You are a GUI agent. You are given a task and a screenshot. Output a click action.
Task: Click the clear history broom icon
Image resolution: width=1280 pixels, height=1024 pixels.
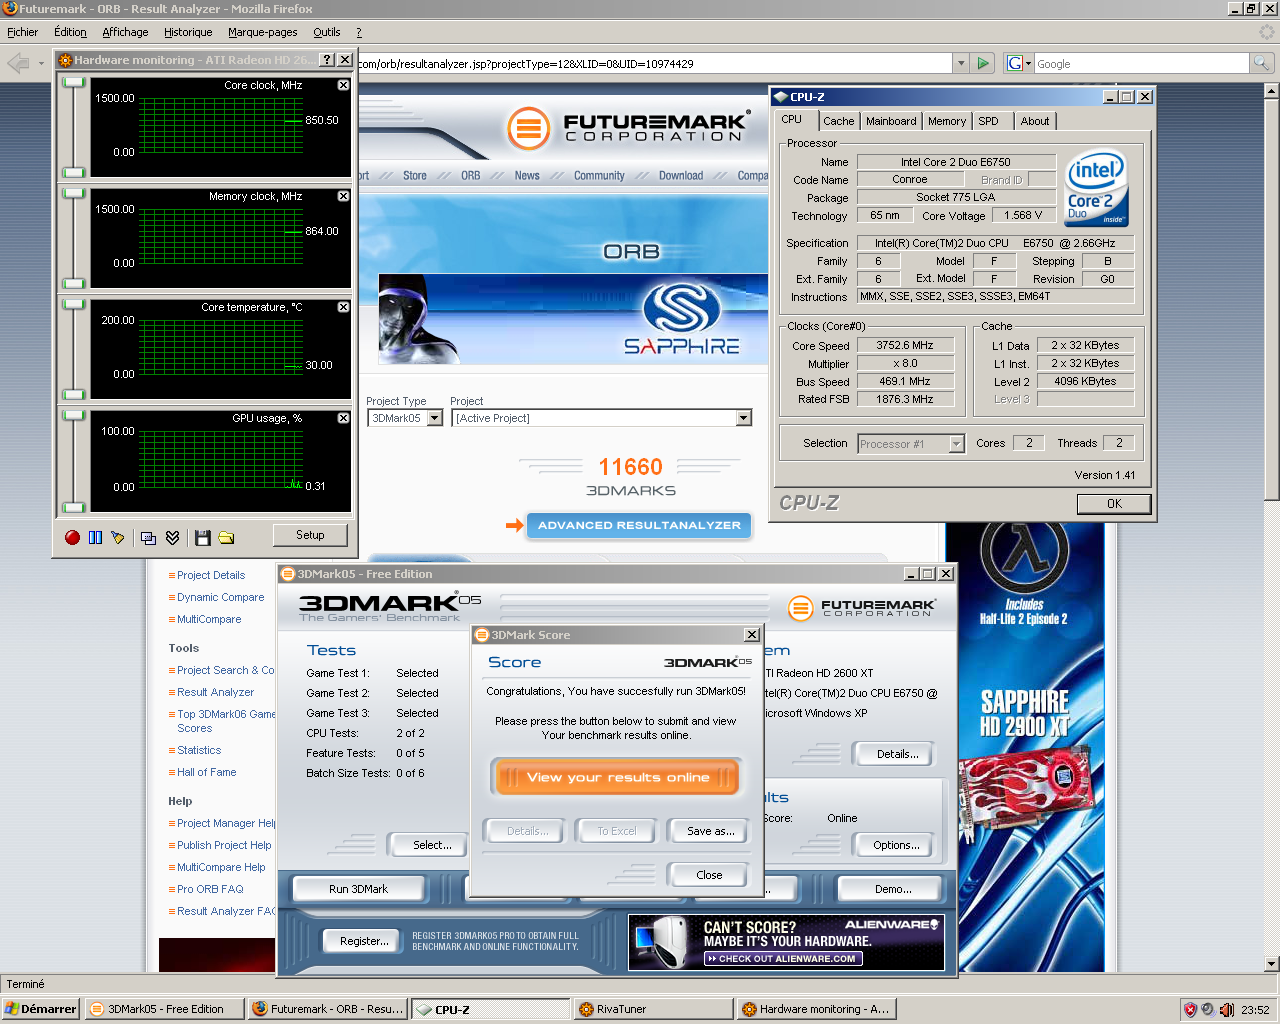[x=118, y=537]
